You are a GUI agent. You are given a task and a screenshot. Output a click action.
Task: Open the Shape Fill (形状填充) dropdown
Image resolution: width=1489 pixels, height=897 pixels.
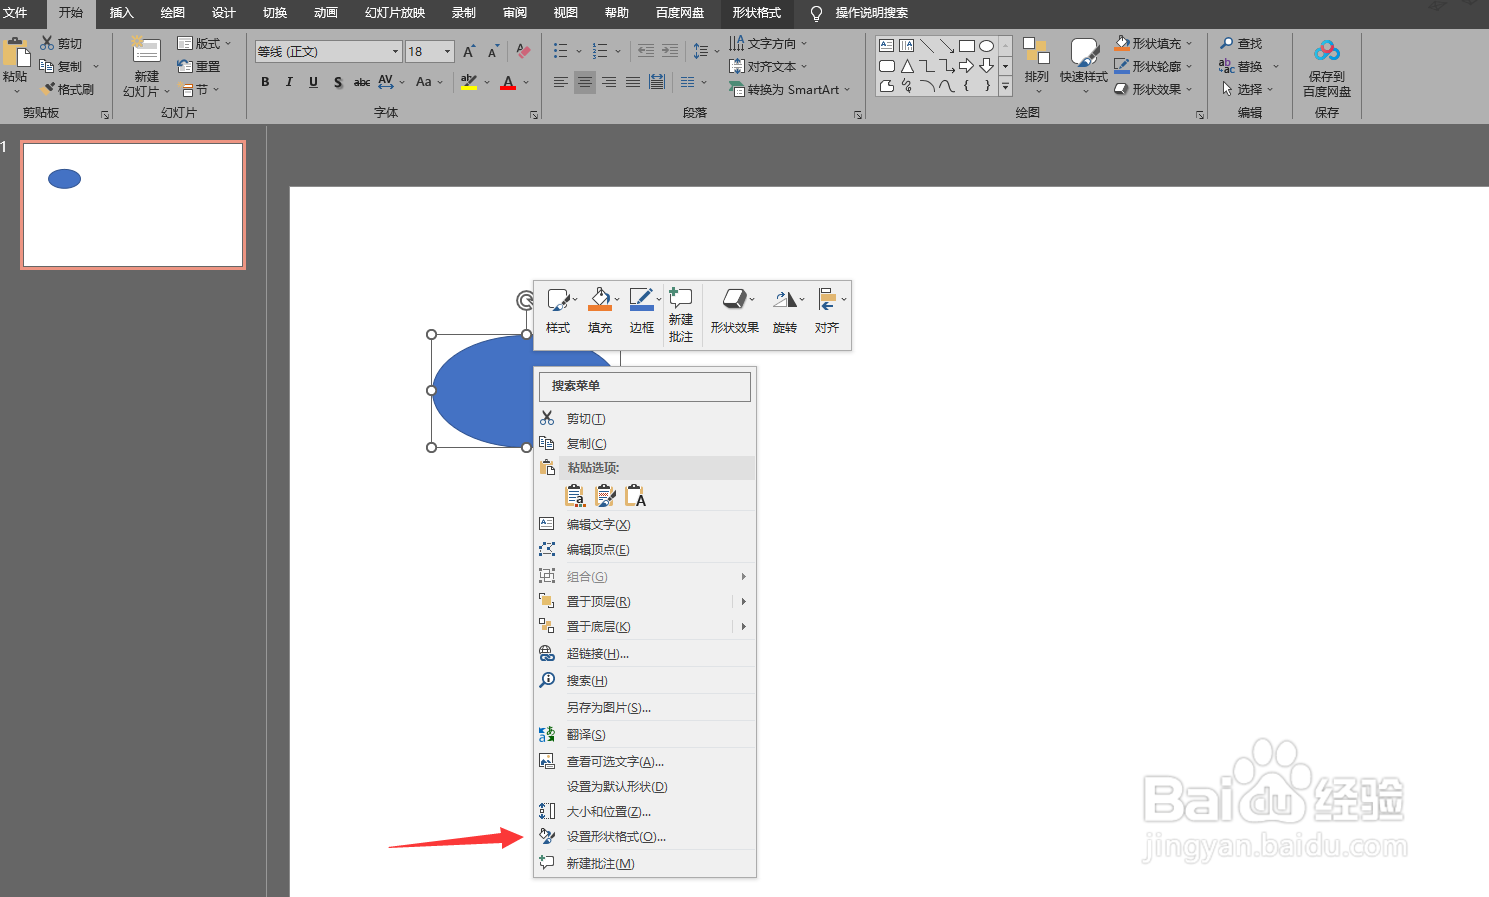point(1153,43)
